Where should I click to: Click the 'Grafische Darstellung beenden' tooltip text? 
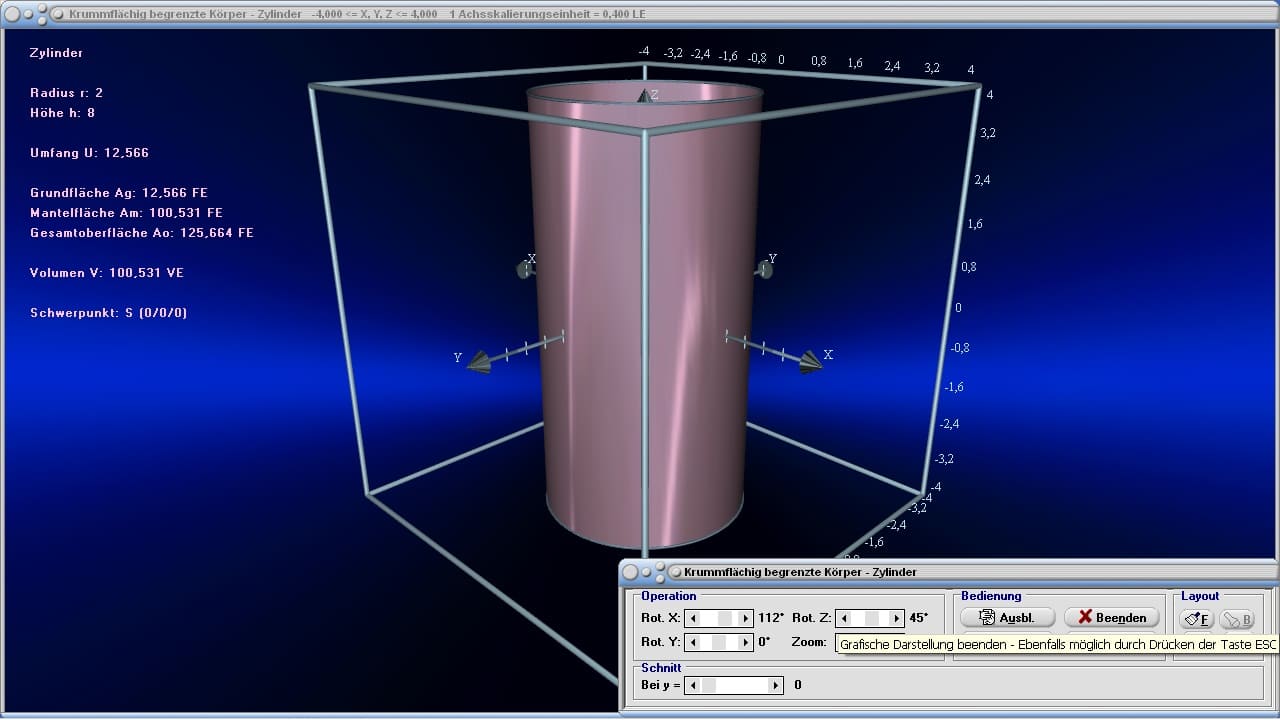click(1057, 645)
